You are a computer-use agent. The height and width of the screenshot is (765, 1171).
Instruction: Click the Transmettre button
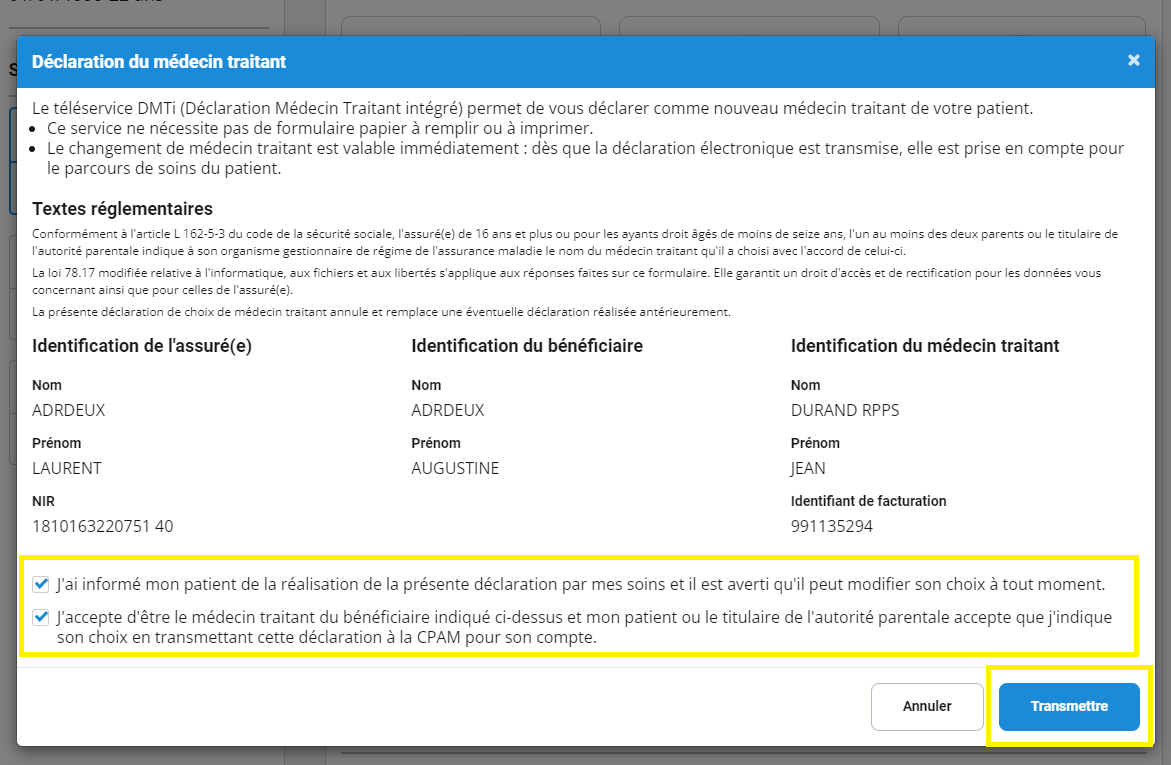[x=1069, y=706]
